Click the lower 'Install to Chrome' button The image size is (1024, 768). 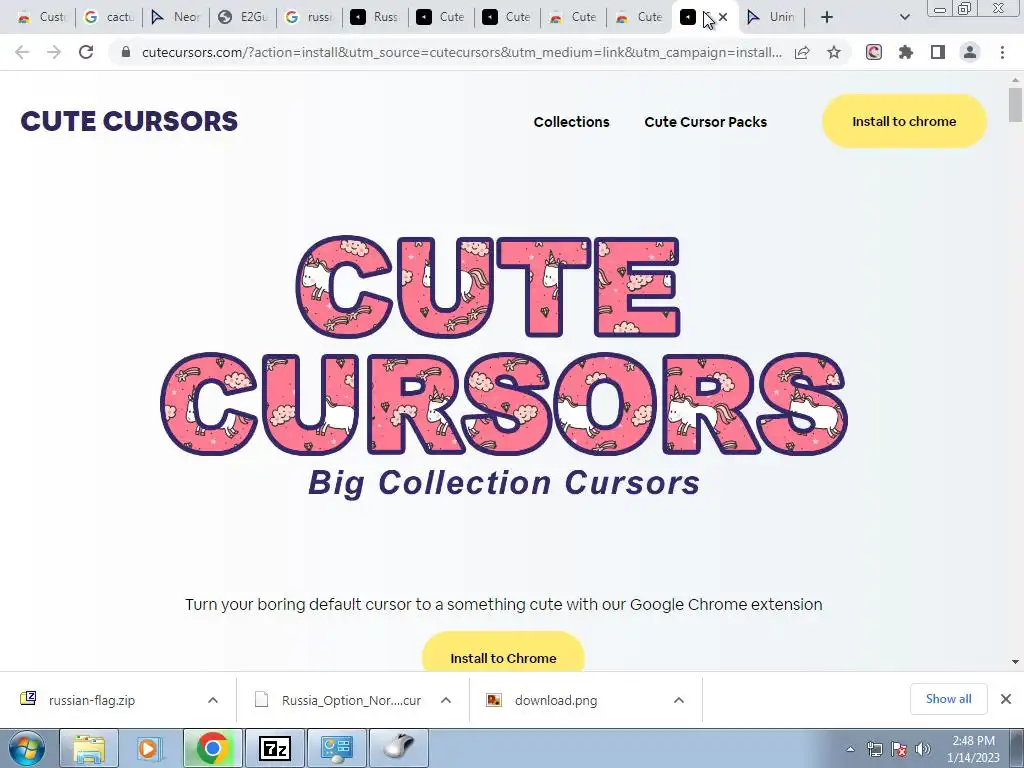(503, 653)
